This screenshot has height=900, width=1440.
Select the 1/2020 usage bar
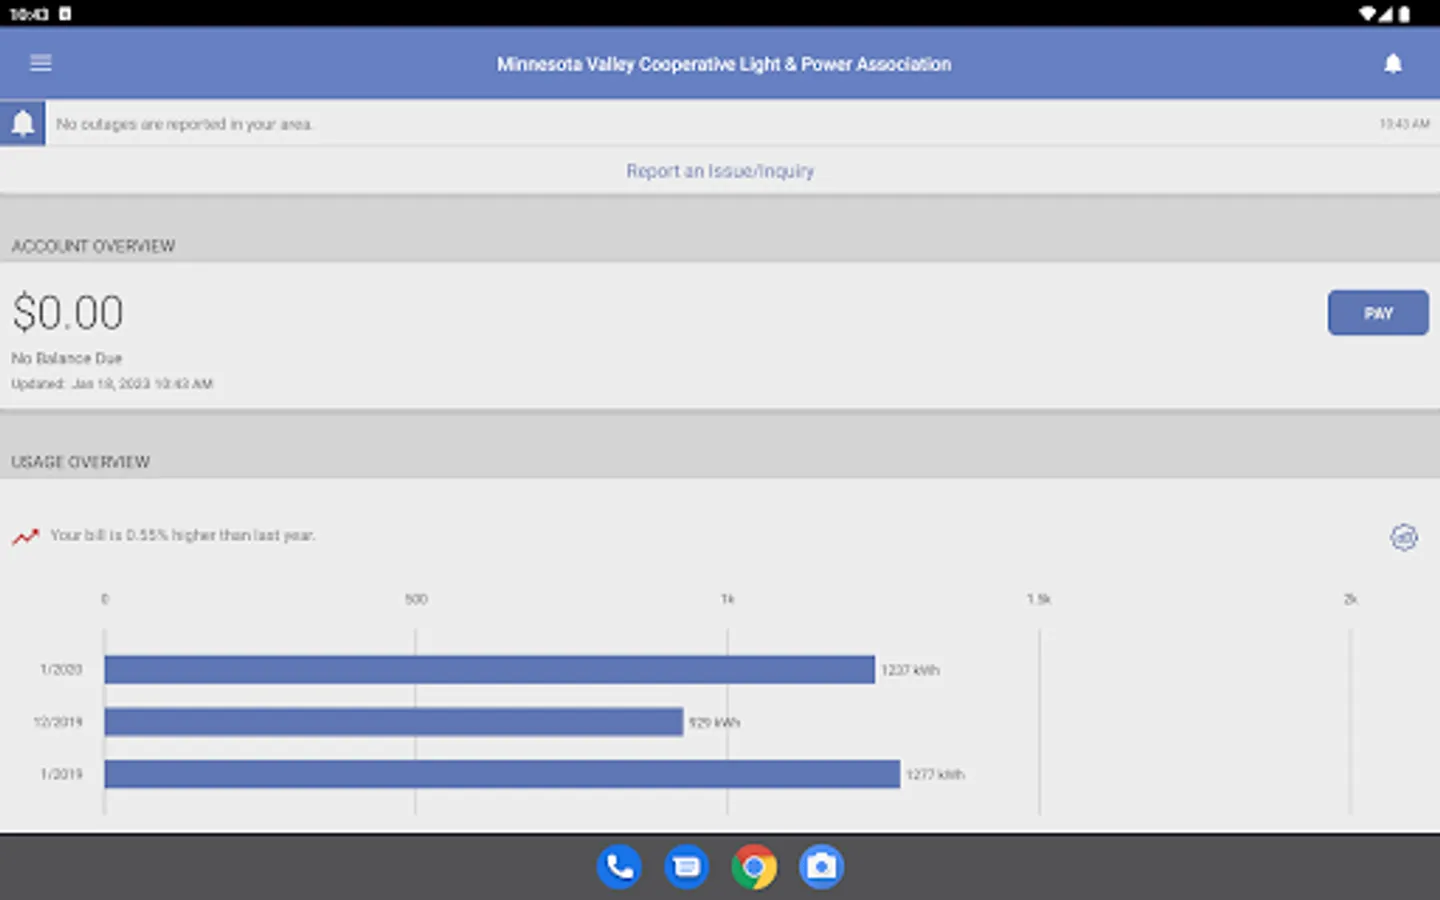click(x=490, y=670)
